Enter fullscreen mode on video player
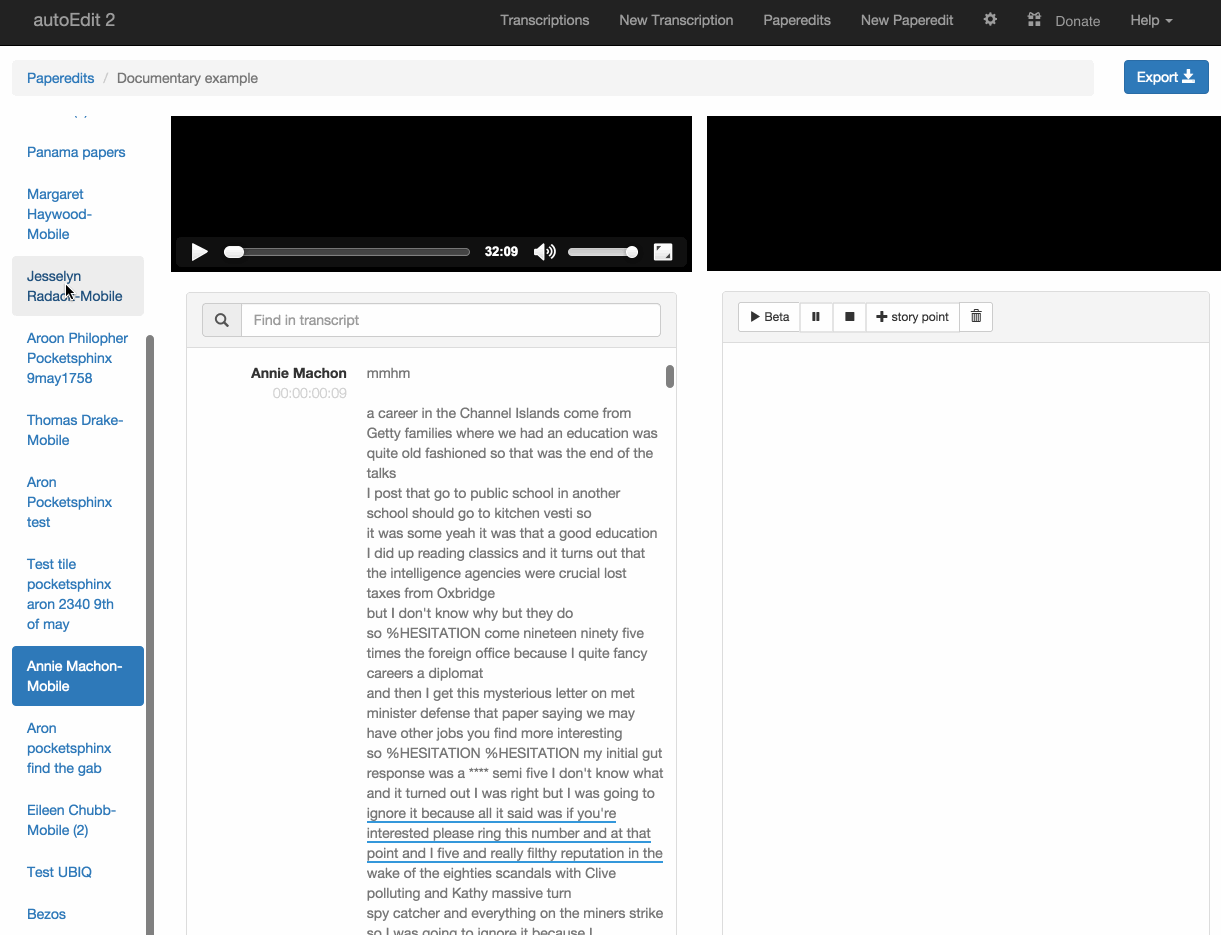The image size is (1221, 935). pyautogui.click(x=662, y=252)
